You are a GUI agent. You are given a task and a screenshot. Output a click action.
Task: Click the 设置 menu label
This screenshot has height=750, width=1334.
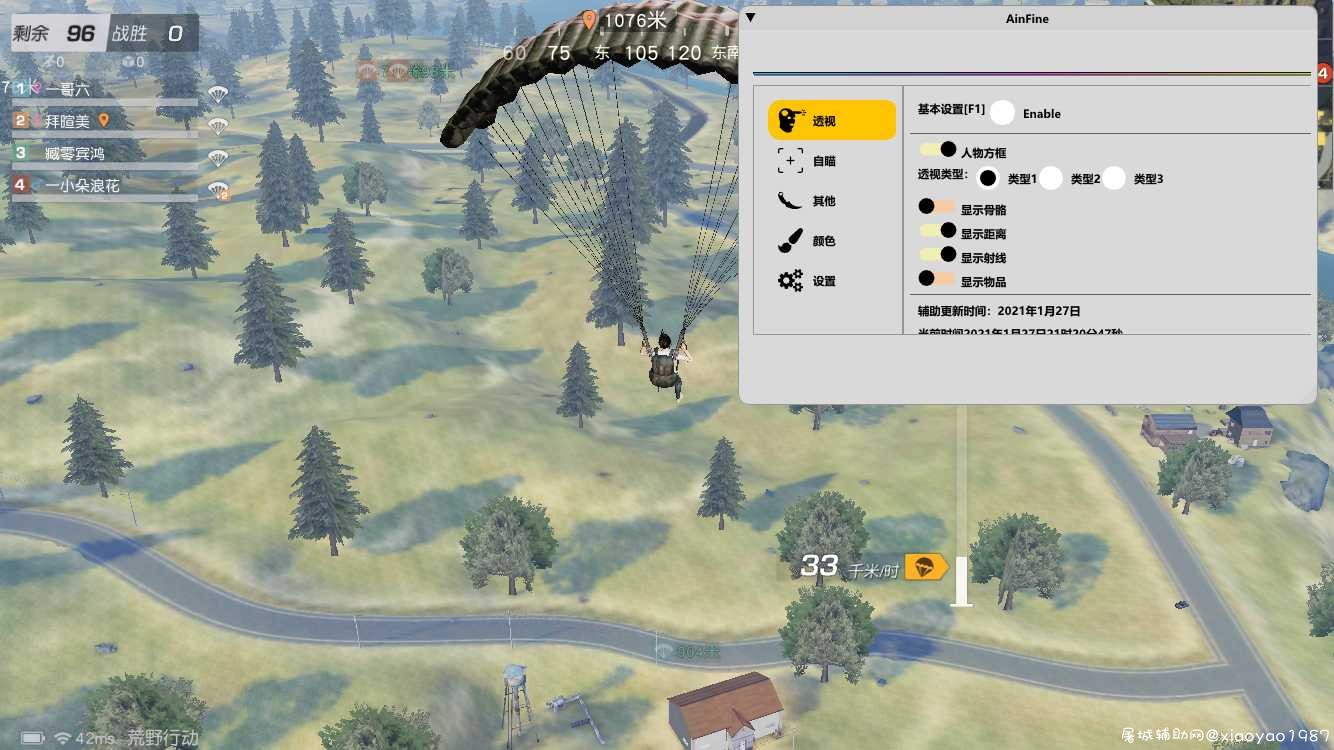coord(824,282)
